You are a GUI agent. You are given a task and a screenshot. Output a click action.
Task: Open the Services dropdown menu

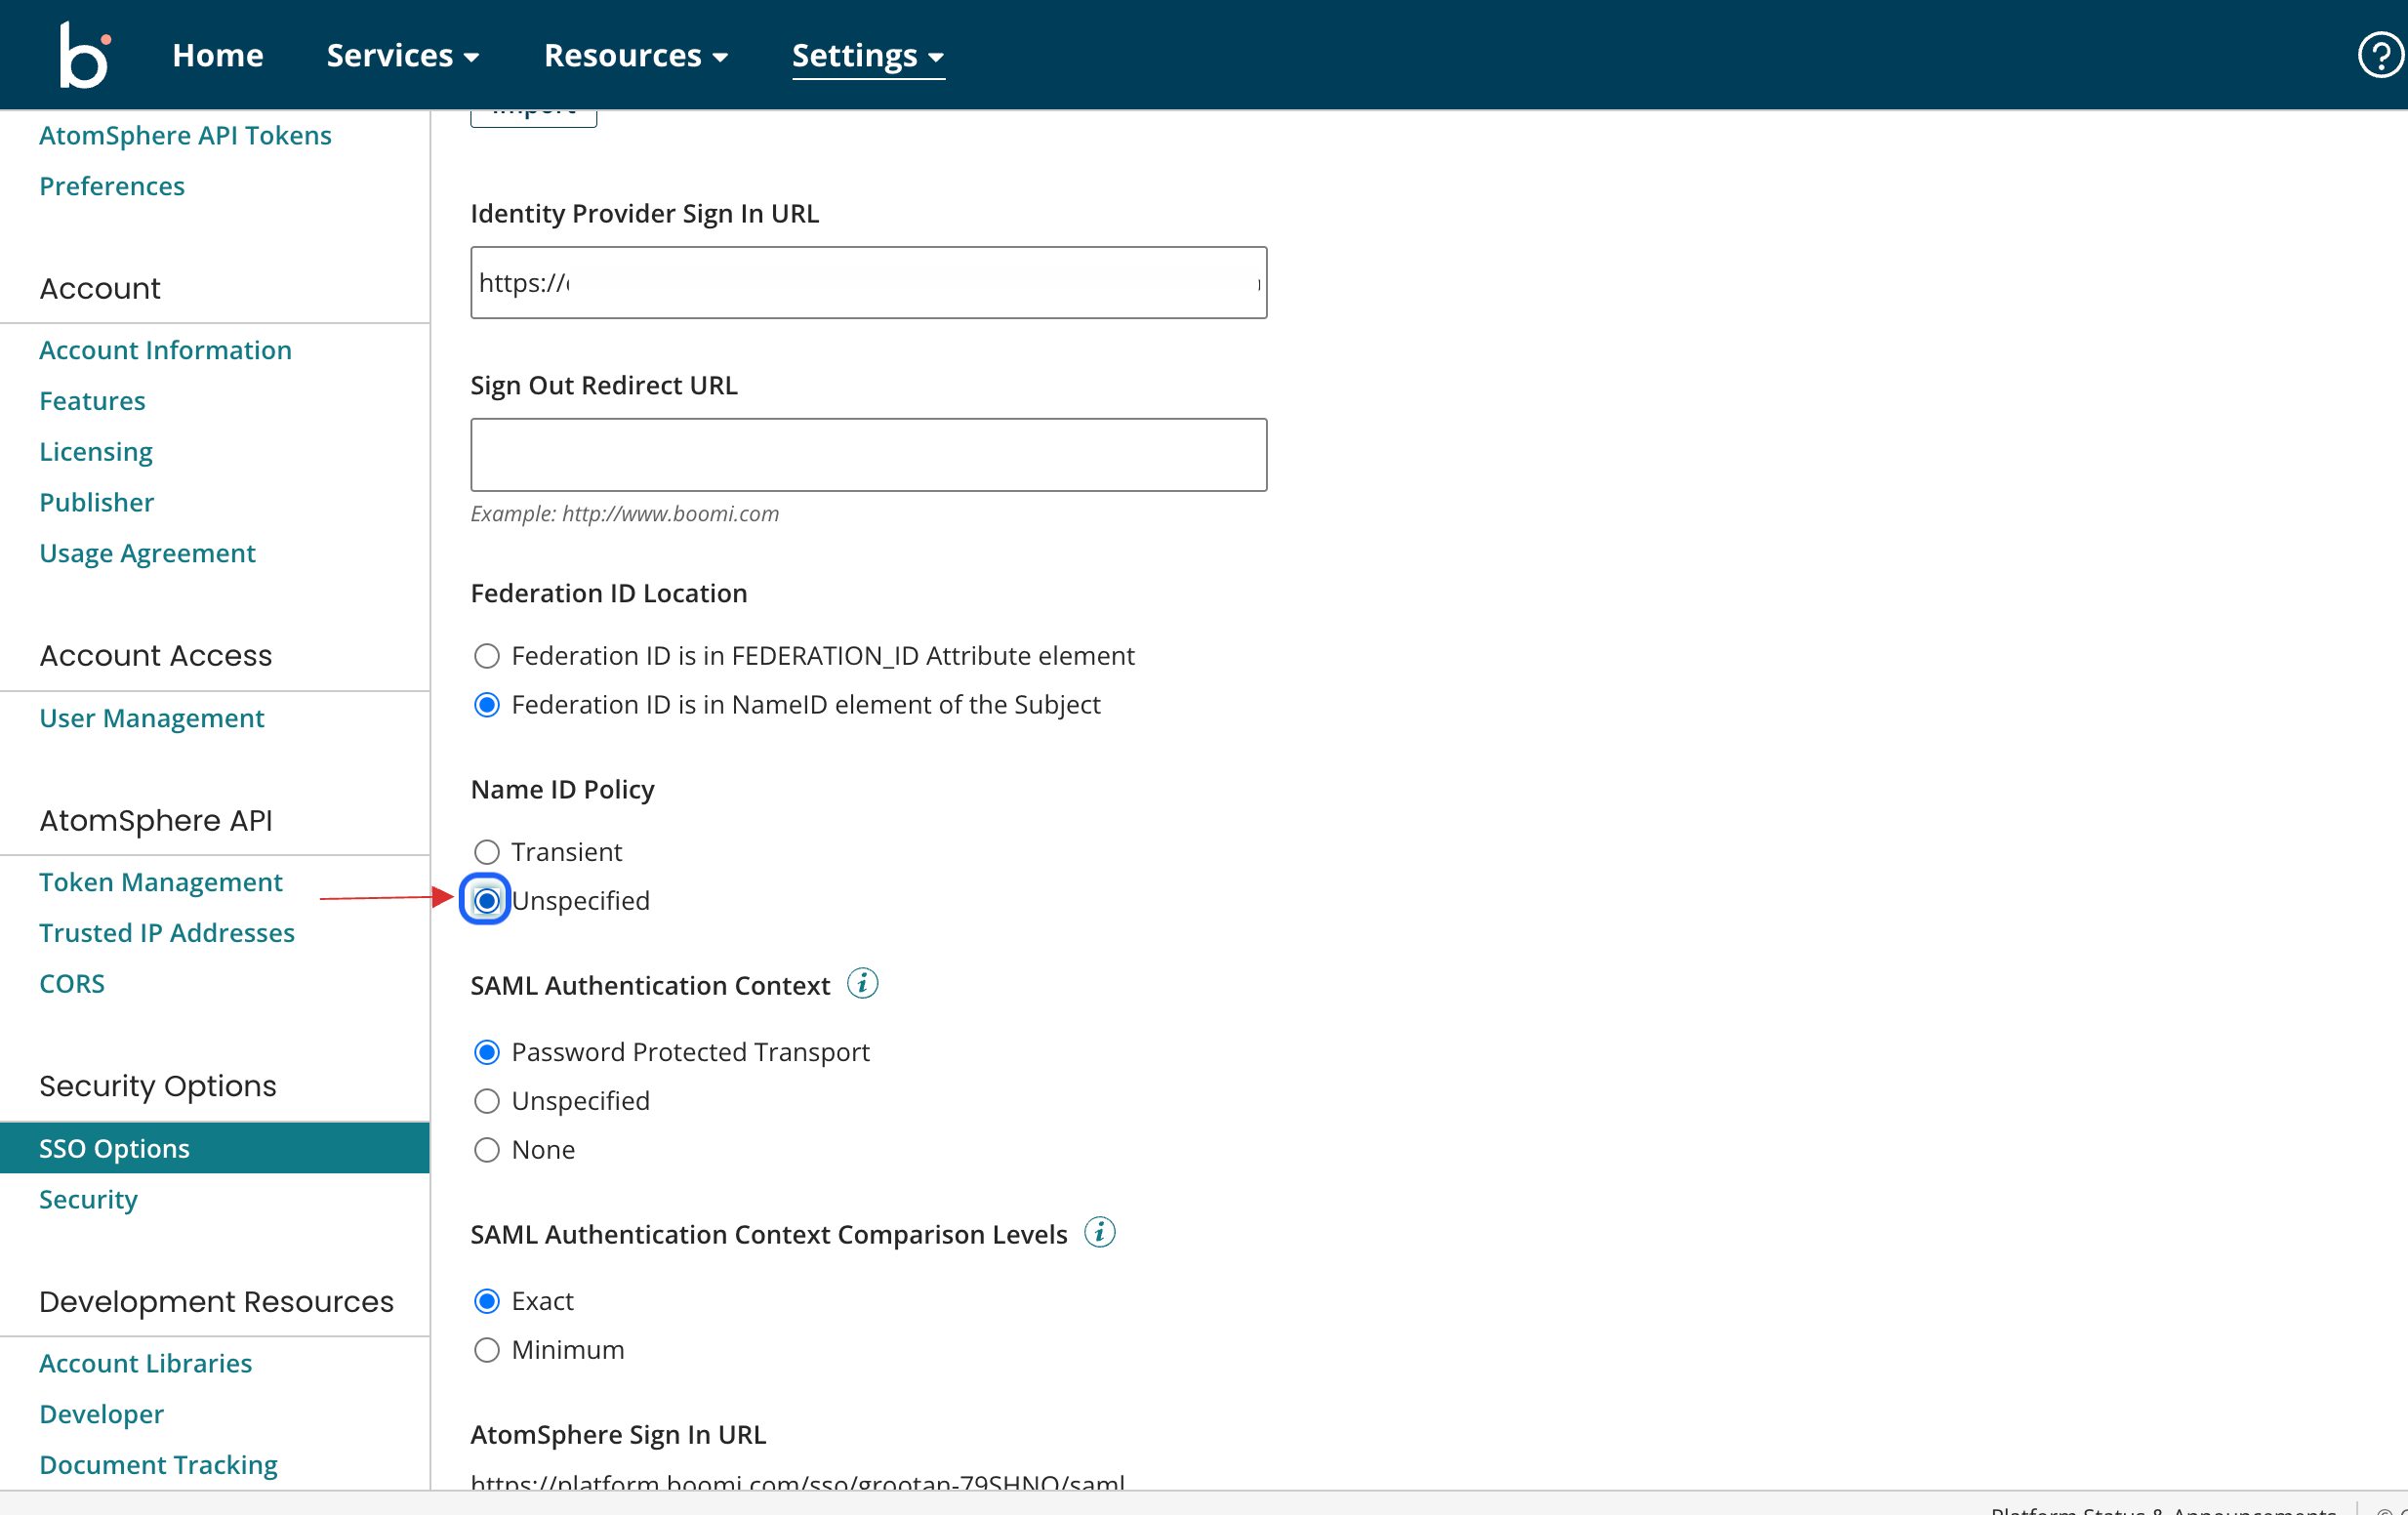coord(403,54)
